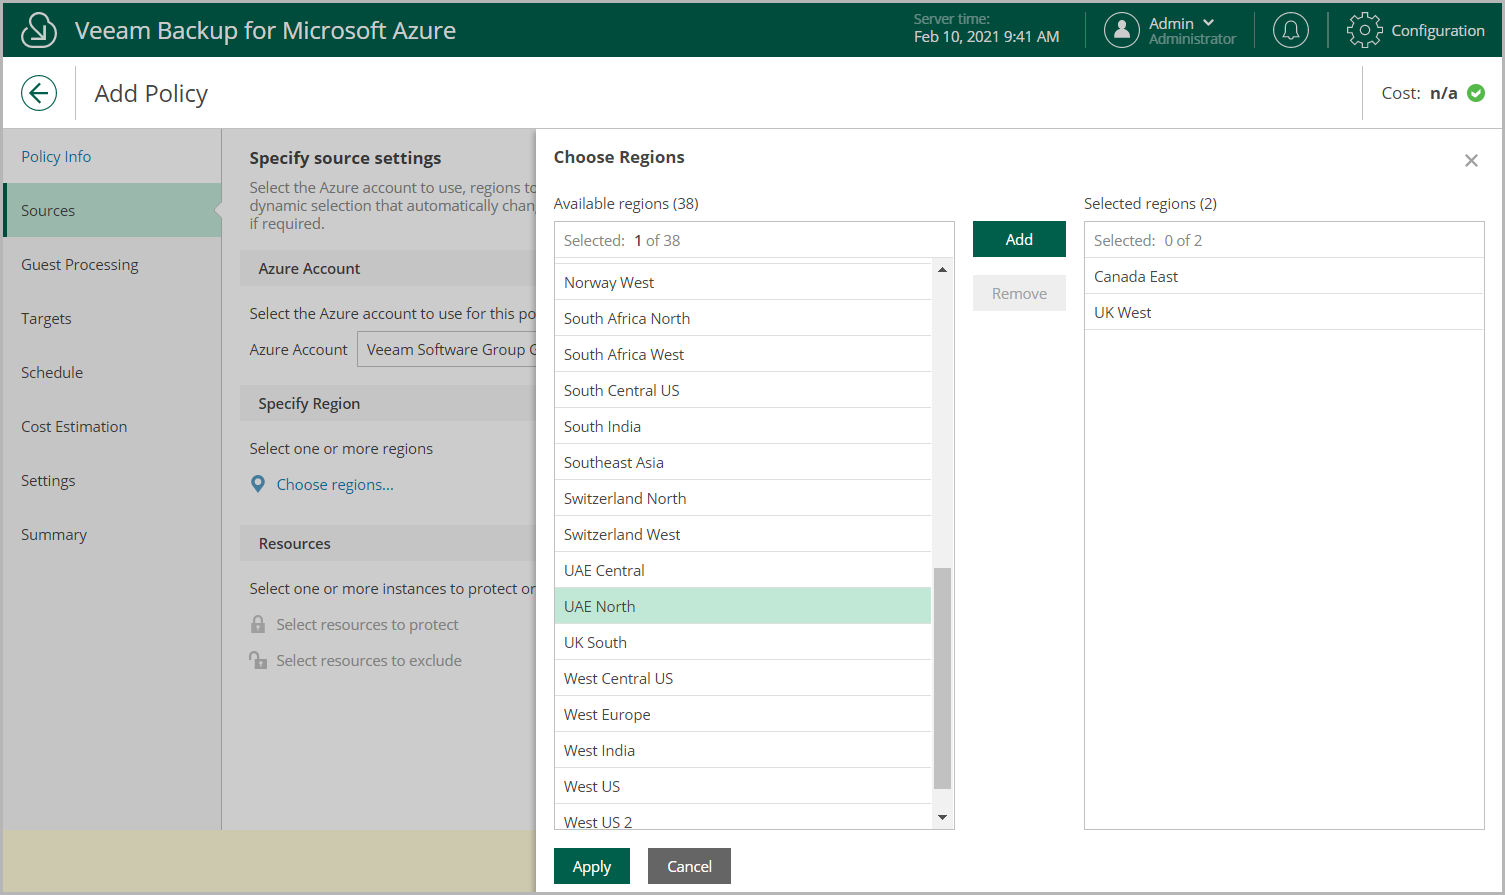
Task: Select Norway West in available regions
Action: pos(743,282)
